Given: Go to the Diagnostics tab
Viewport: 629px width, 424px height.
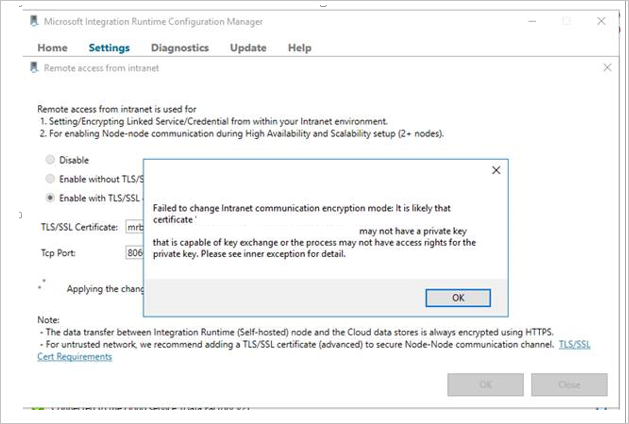Looking at the screenshot, I should click(x=180, y=47).
